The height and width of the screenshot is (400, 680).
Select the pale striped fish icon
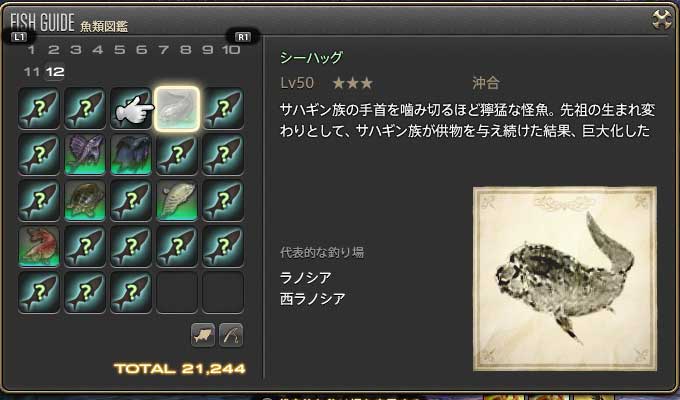(x=177, y=200)
